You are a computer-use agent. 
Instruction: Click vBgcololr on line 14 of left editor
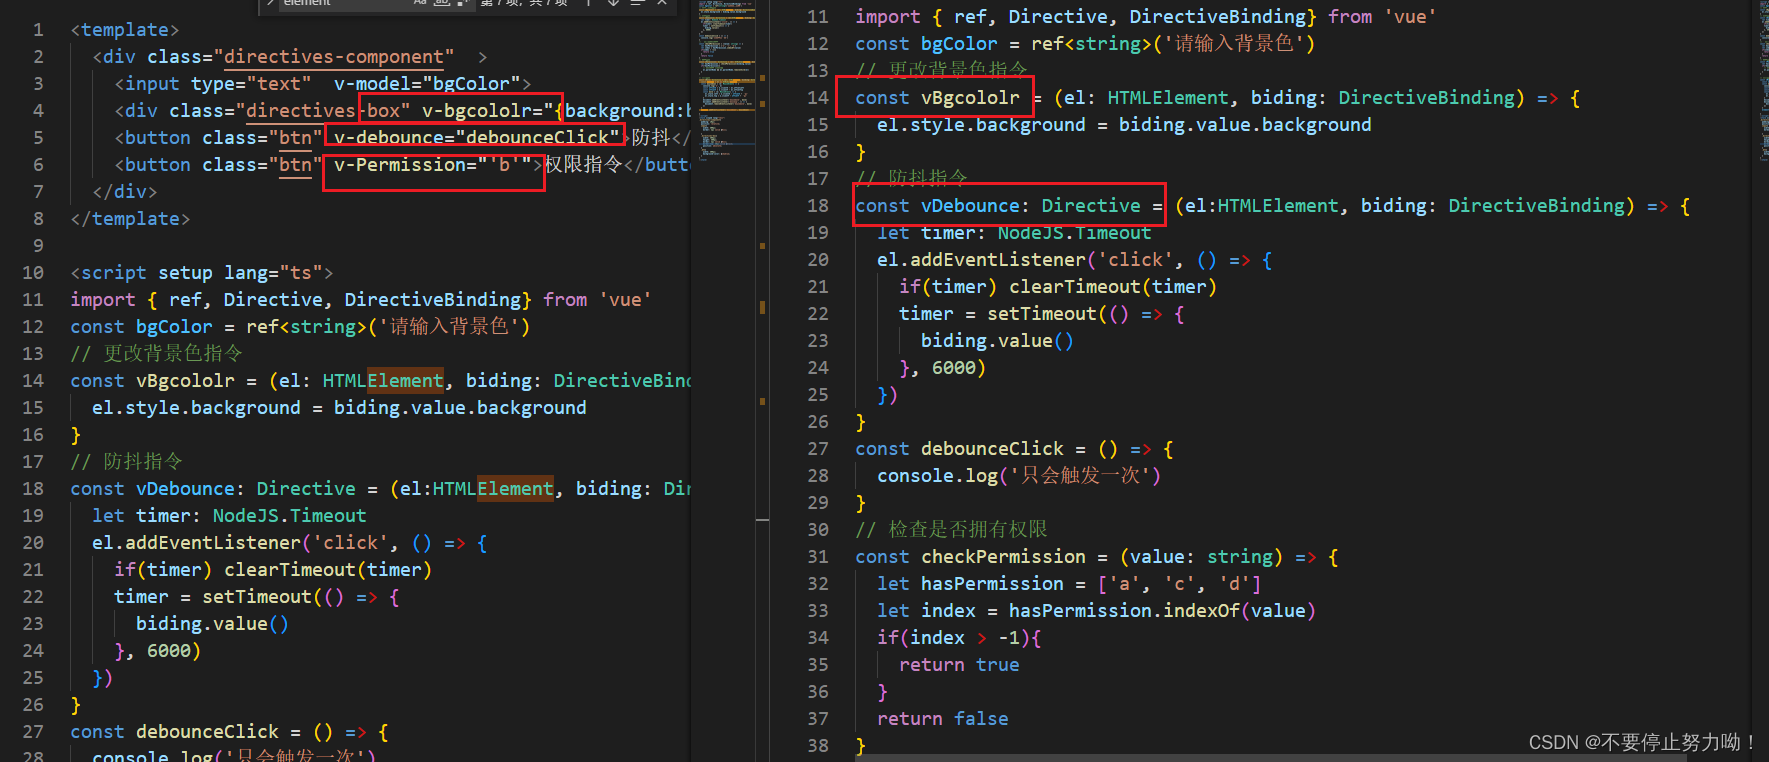point(185,381)
